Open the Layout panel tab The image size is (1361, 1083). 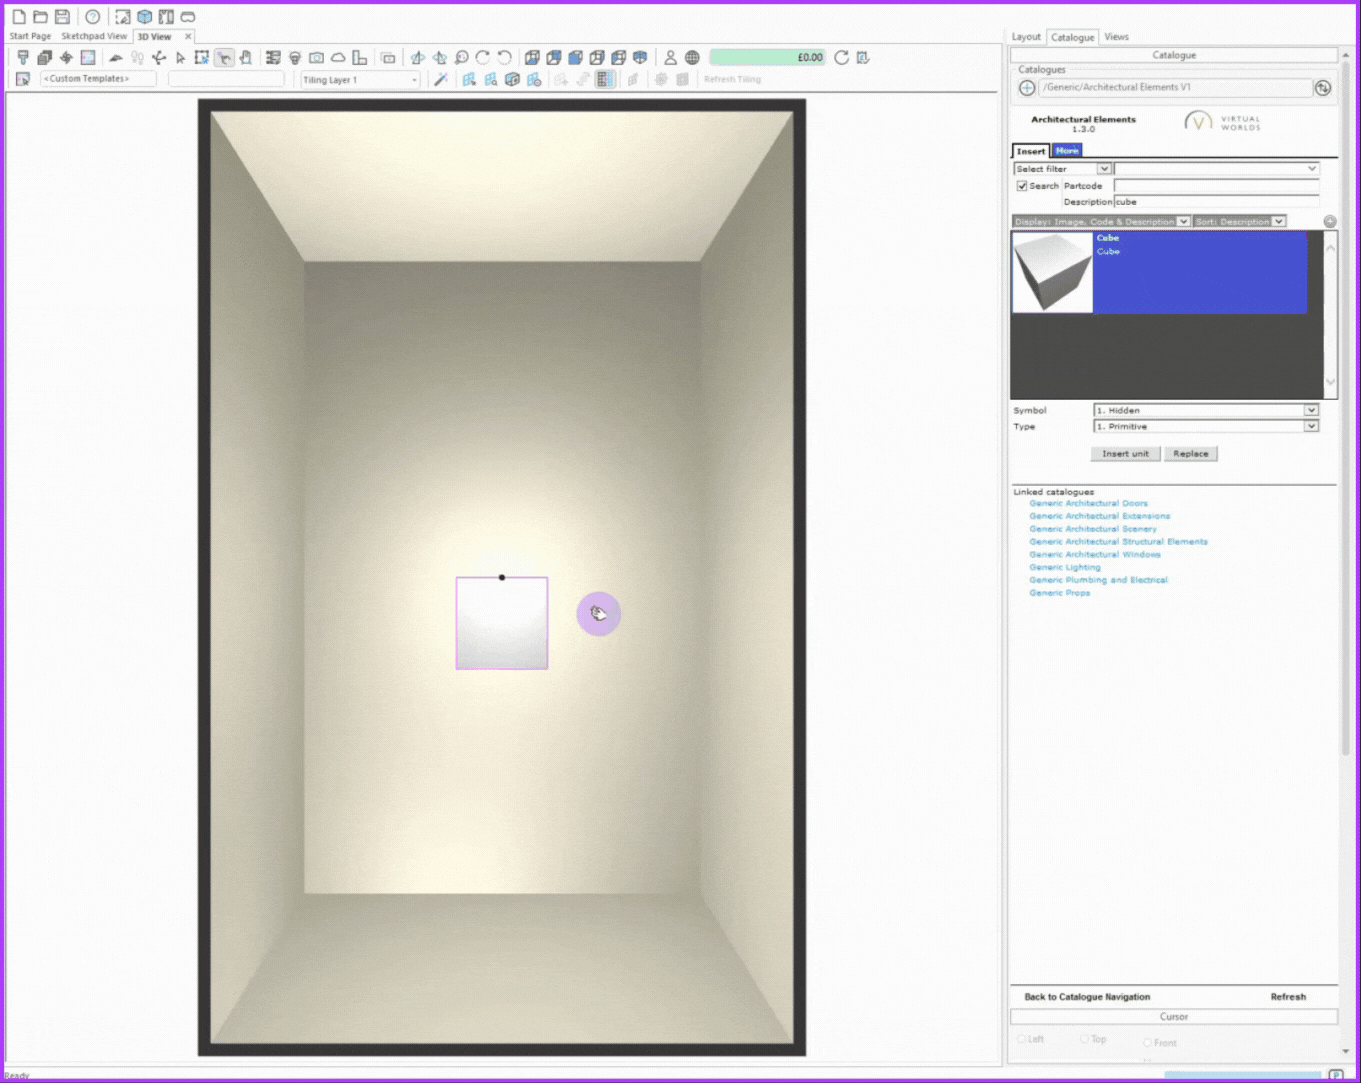pos(1026,37)
